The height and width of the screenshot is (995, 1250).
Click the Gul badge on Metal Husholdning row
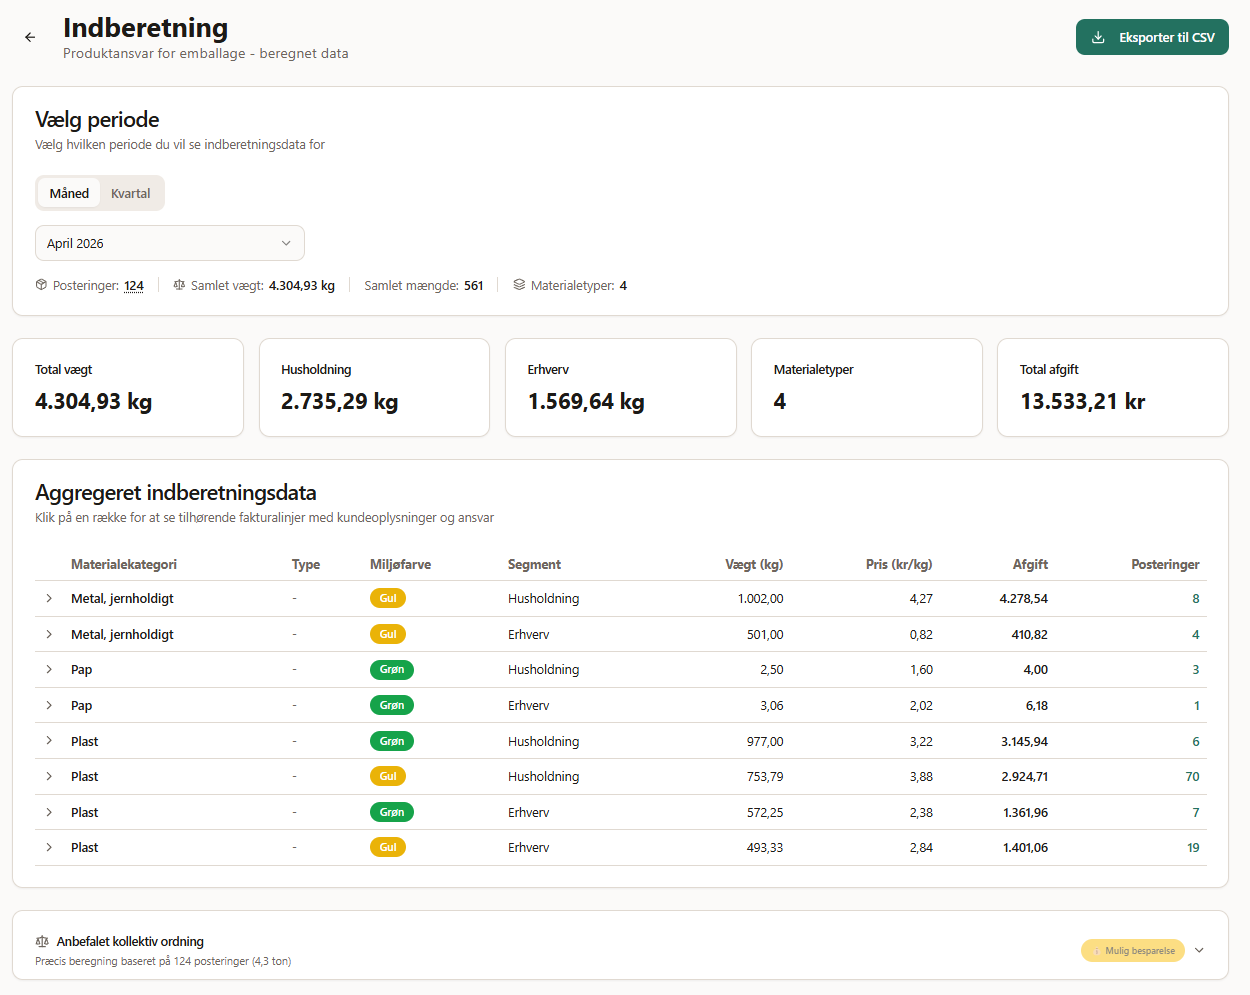tap(387, 598)
